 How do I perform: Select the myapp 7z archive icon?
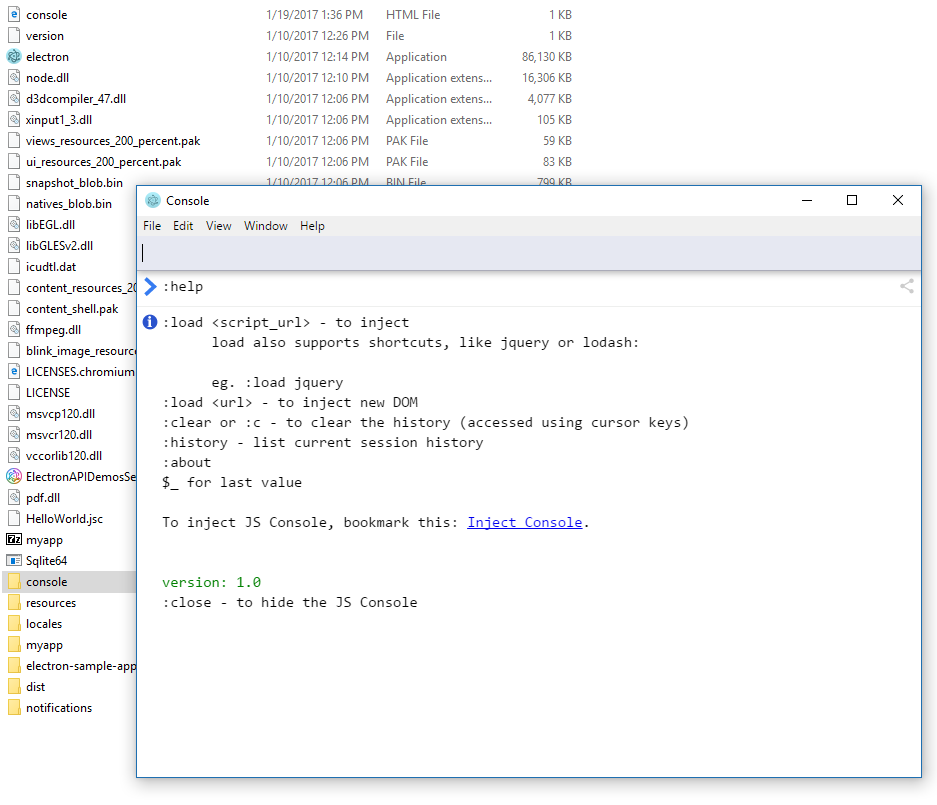[14, 540]
